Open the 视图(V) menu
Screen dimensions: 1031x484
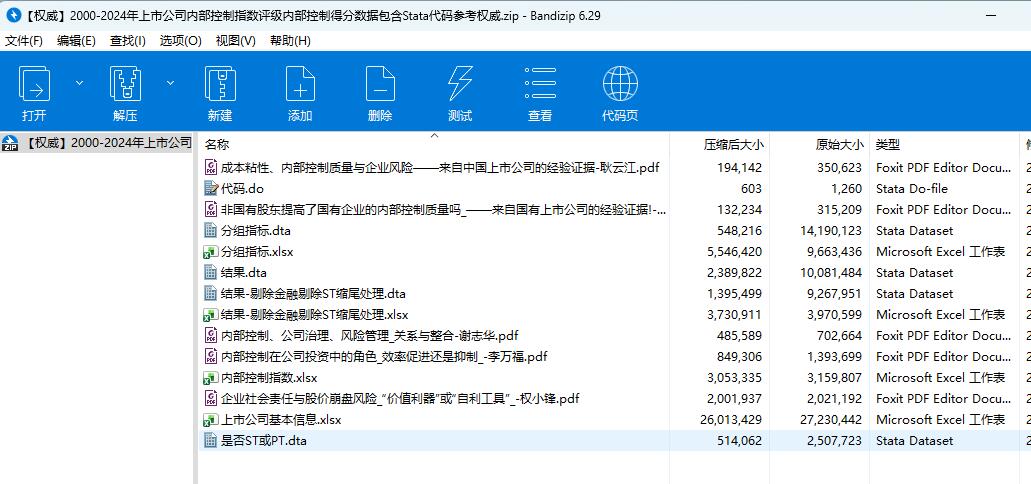pos(235,41)
